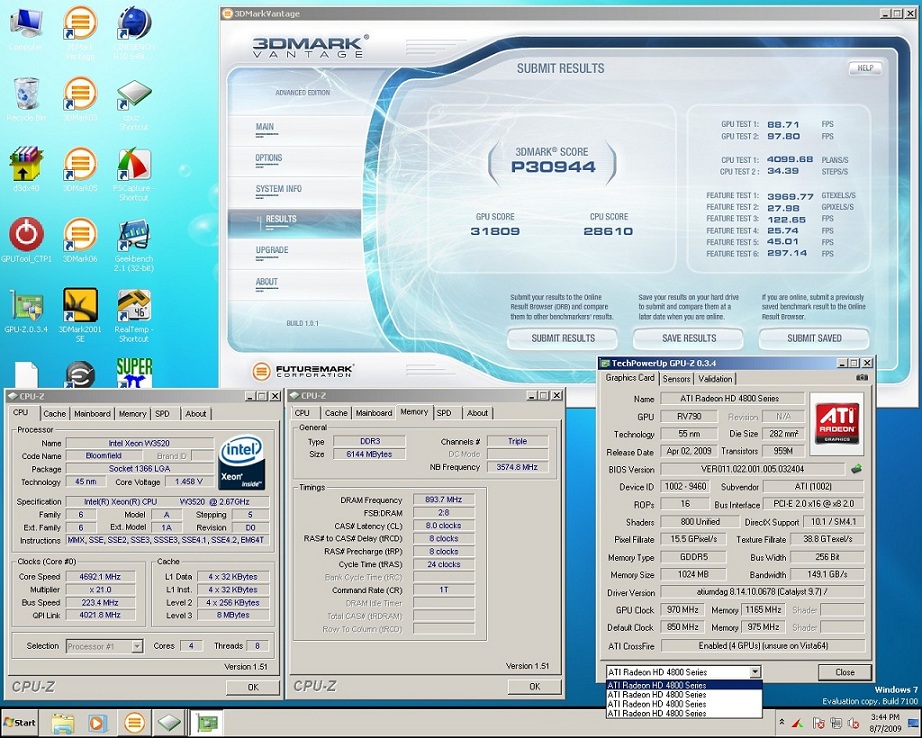Image resolution: width=922 pixels, height=738 pixels.
Task: Switch to CPU-Z taskbar button
Action: click(169, 722)
